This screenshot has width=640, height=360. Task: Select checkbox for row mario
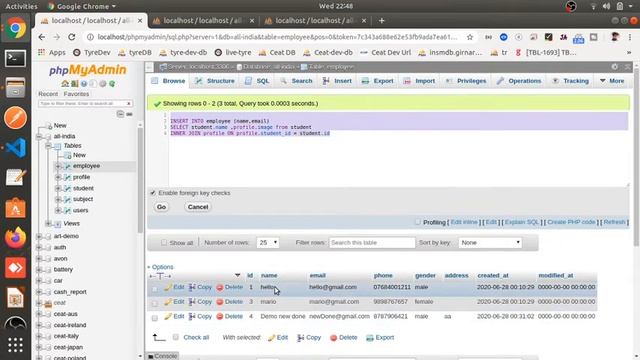pyautogui.click(x=155, y=303)
